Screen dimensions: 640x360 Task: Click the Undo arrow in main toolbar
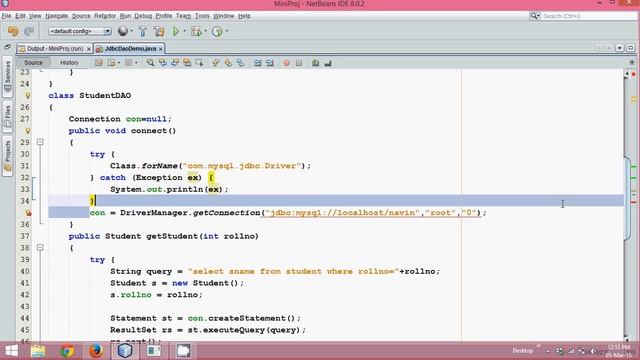coord(13,31)
